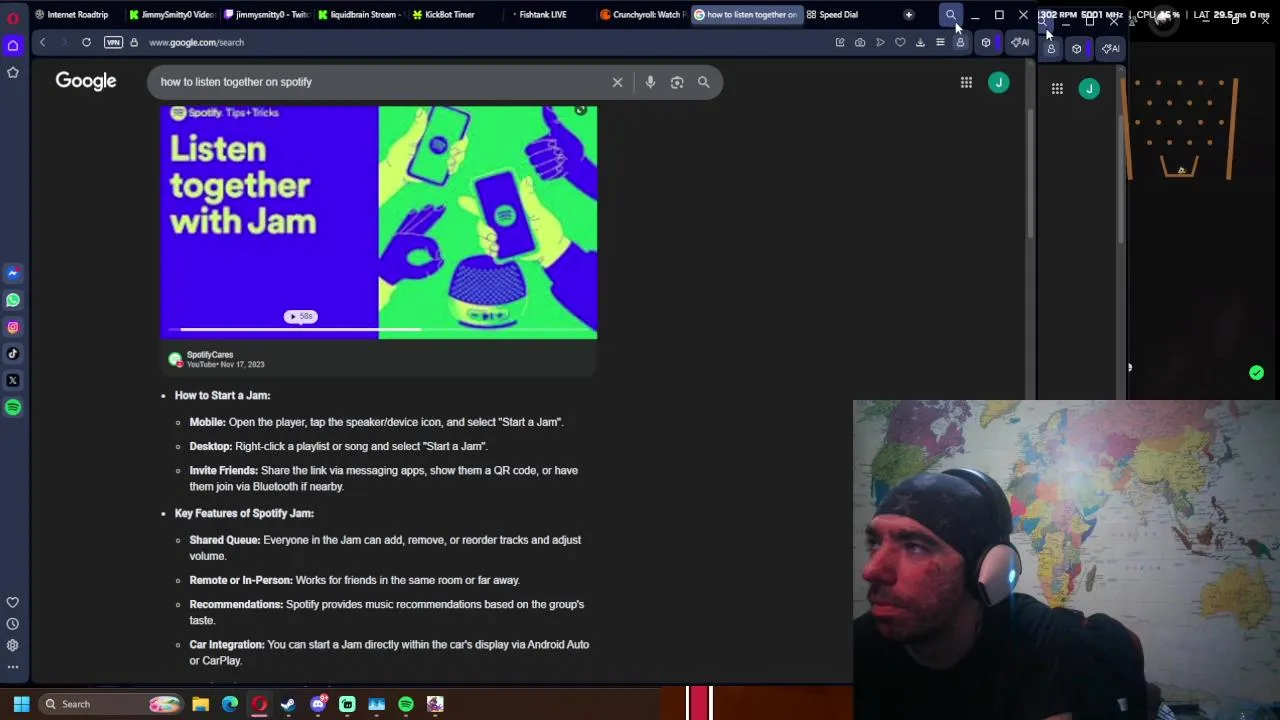Open the Easy Setup lines icon
Viewport: 1280px width, 720px height.
click(940, 42)
